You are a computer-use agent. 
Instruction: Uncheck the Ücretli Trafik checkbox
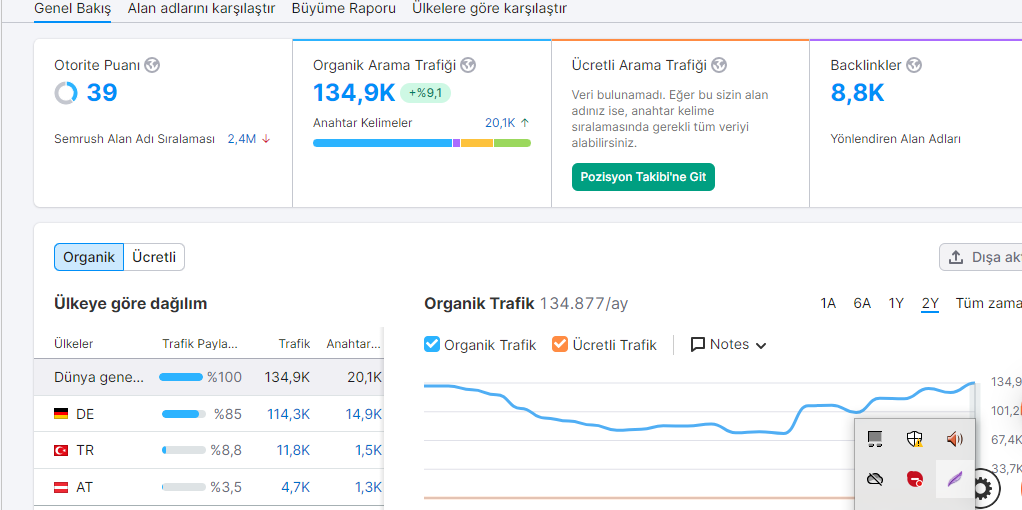560,344
